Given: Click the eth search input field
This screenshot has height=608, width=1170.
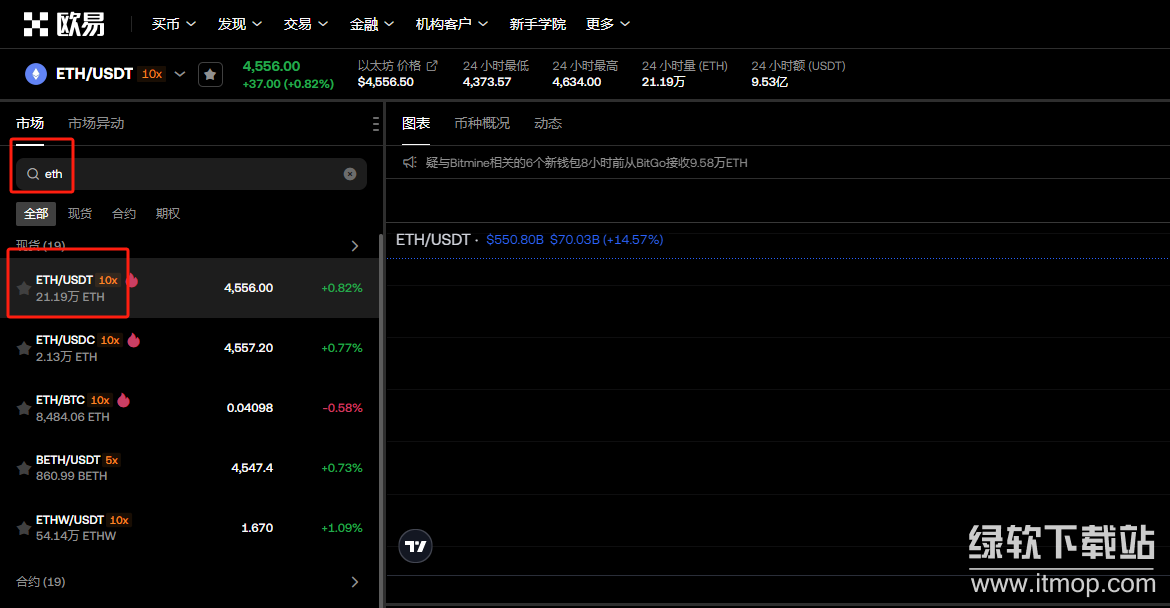Looking at the screenshot, I should (190, 174).
